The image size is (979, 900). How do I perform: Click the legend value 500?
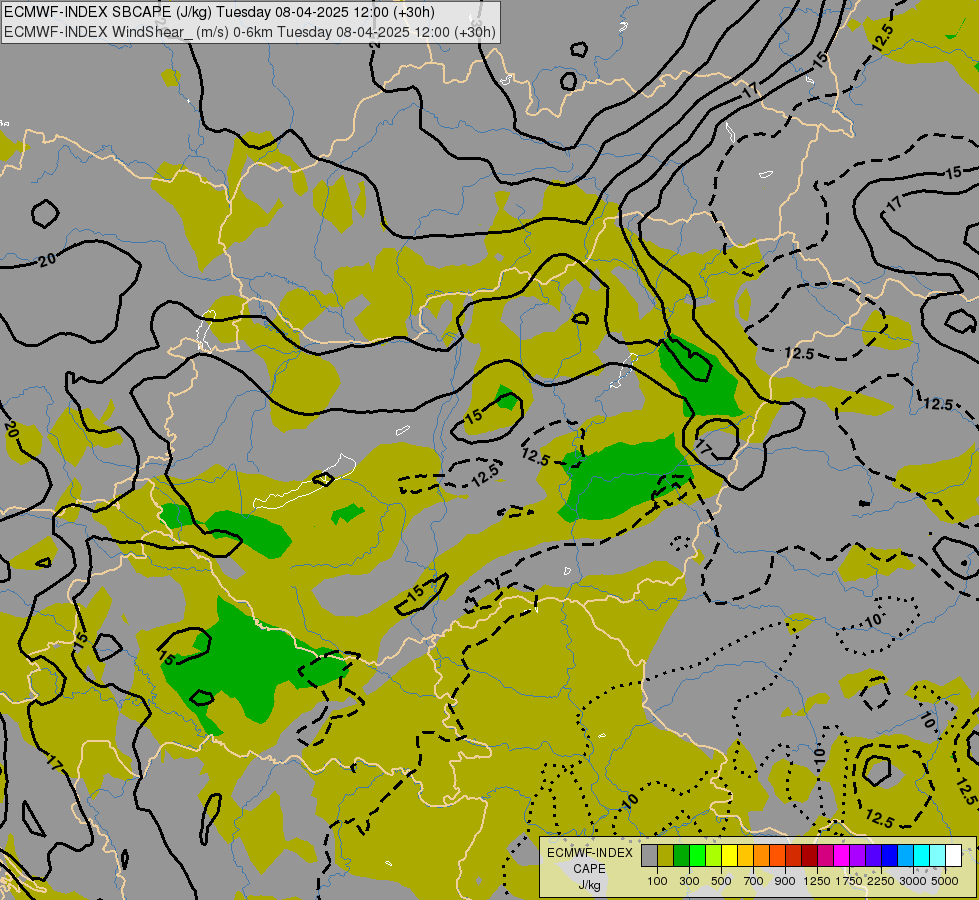721,881
